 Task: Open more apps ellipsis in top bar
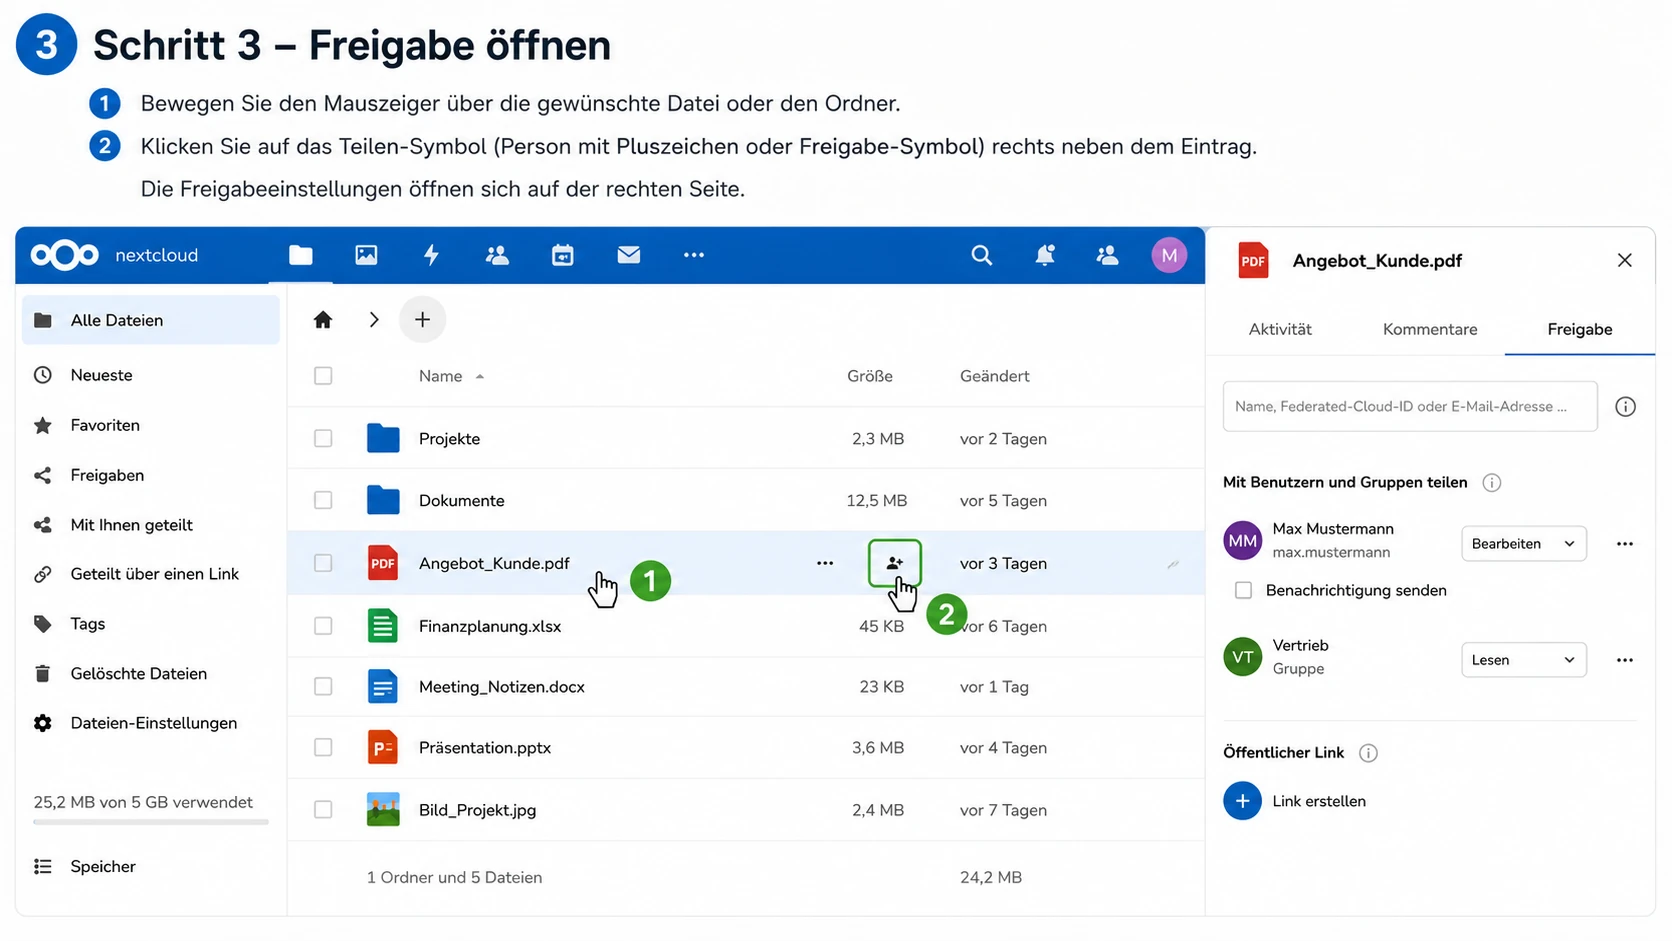point(694,255)
